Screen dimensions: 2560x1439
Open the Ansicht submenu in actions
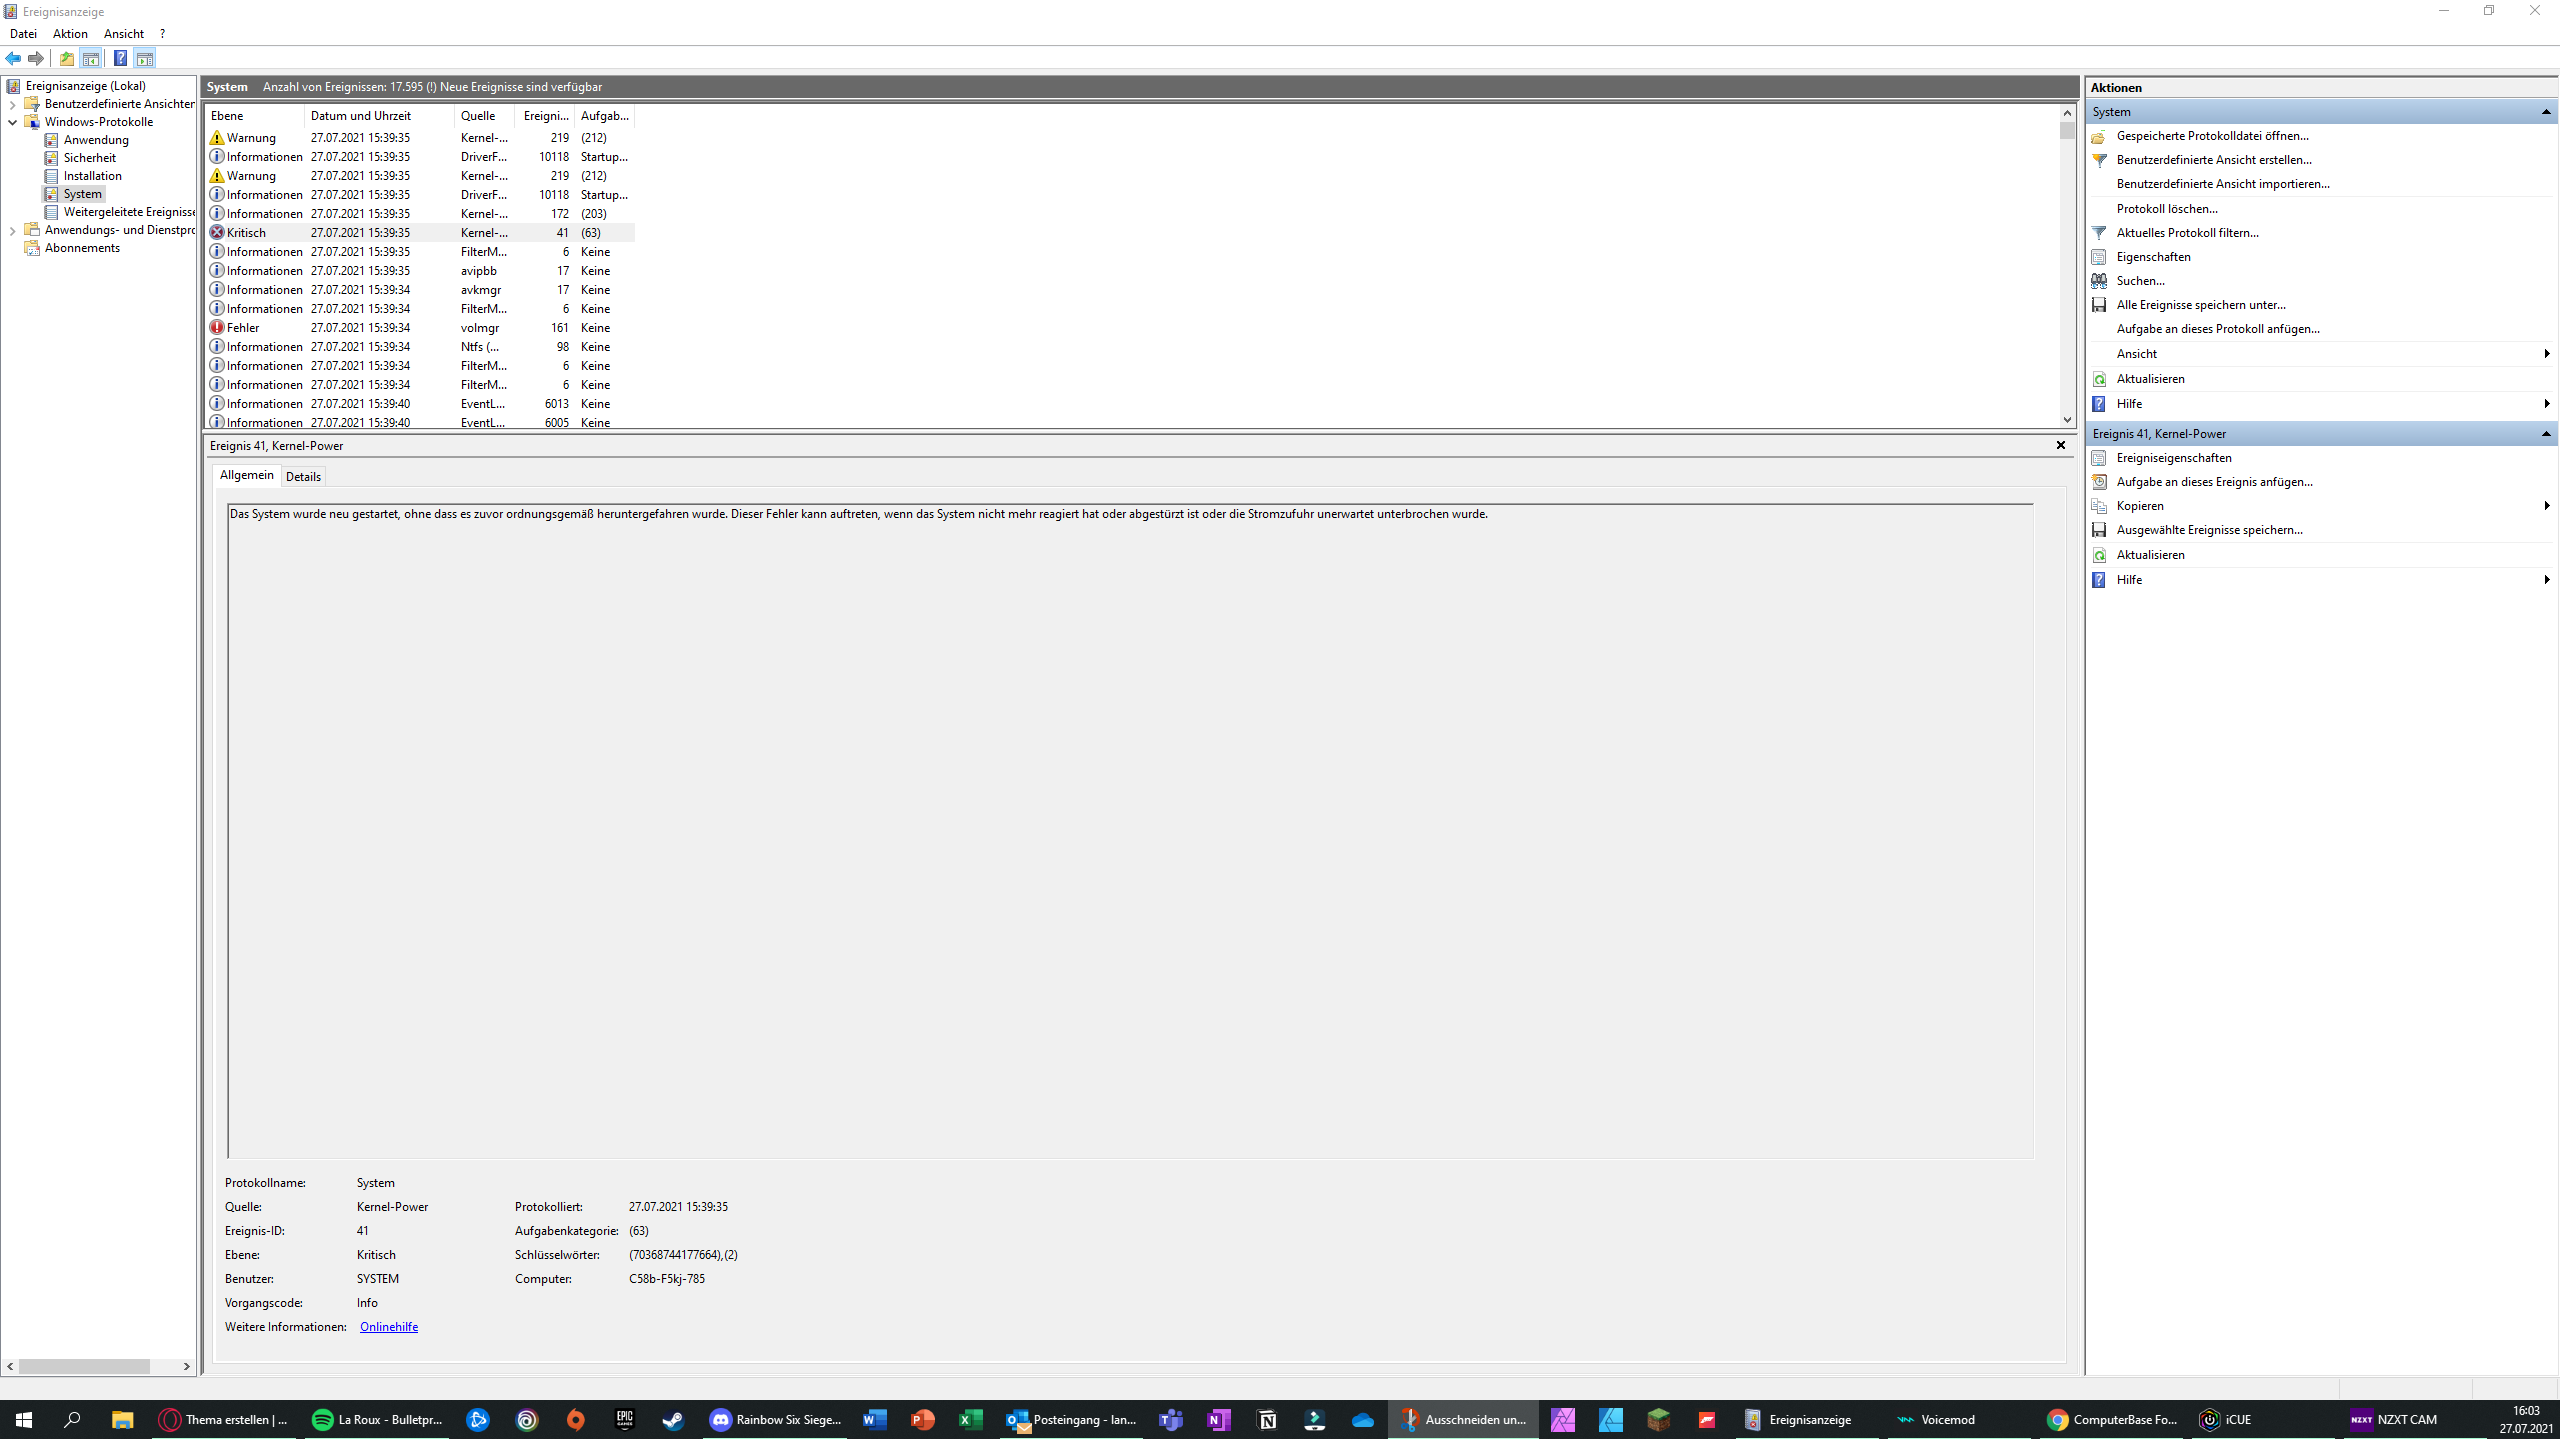pyautogui.click(x=2136, y=354)
